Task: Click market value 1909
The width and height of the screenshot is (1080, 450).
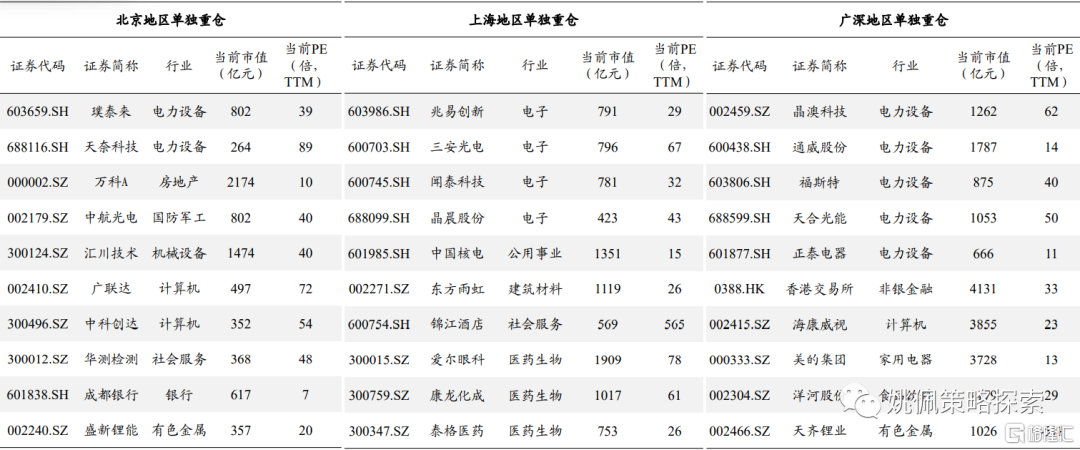Action: pos(608,360)
